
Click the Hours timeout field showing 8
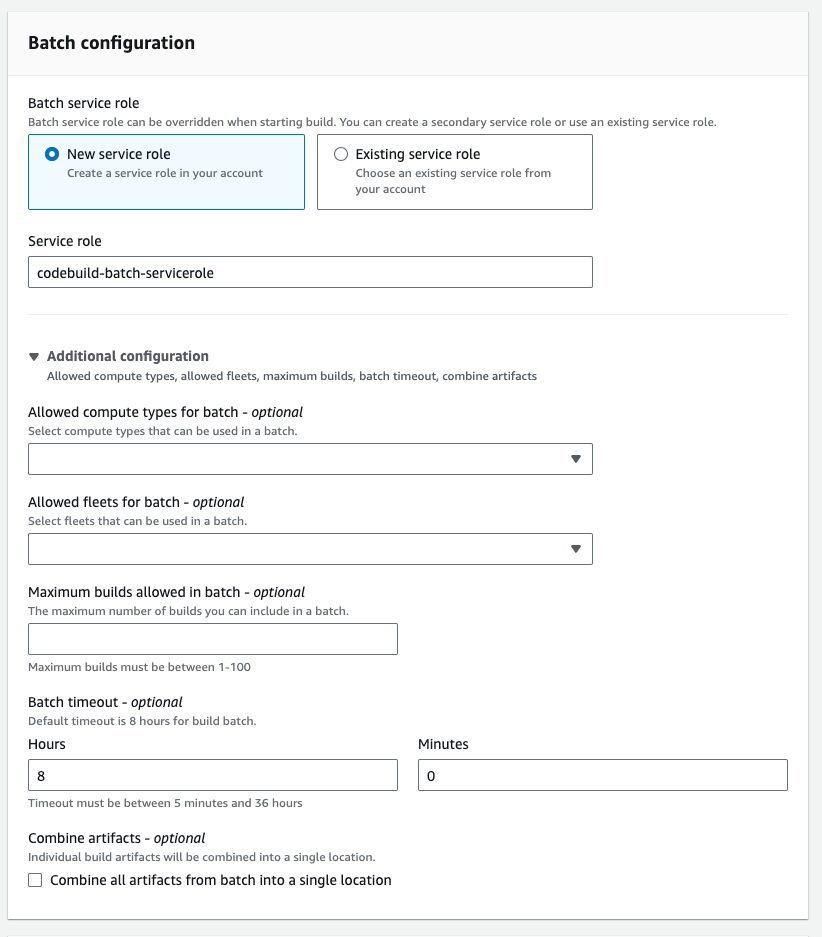coord(213,774)
